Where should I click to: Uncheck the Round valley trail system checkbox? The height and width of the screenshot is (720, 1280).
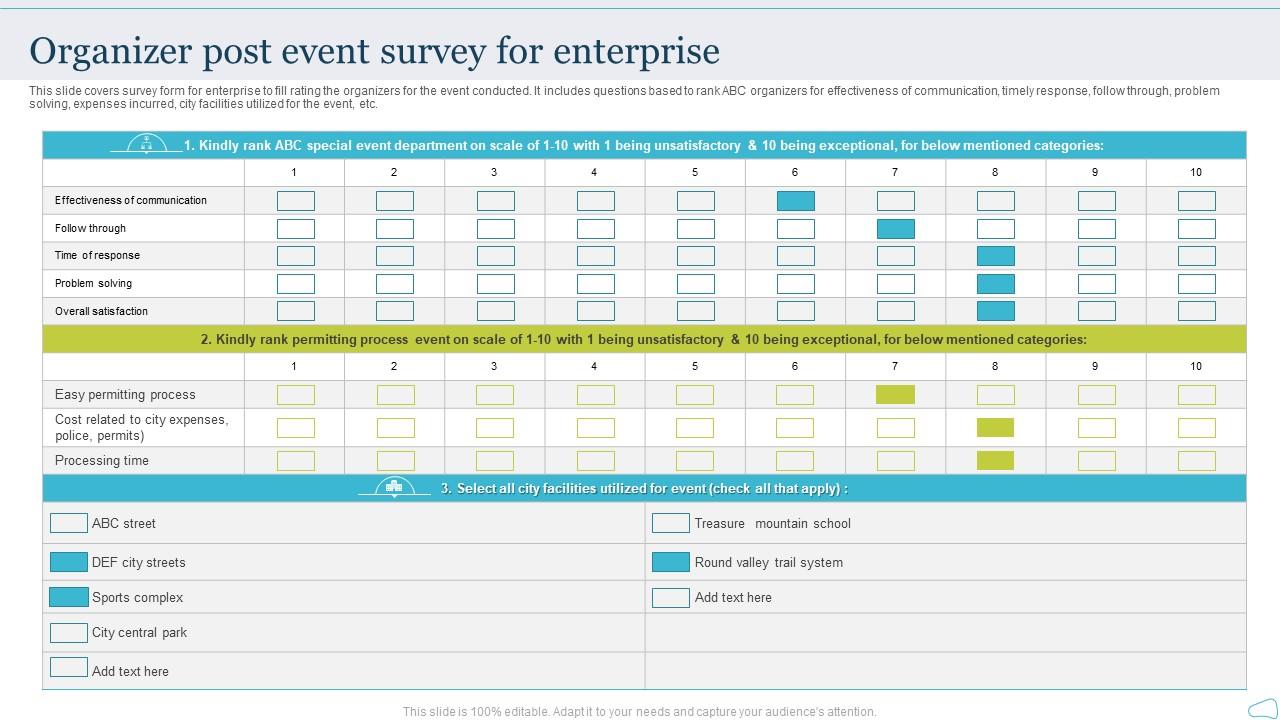(670, 561)
